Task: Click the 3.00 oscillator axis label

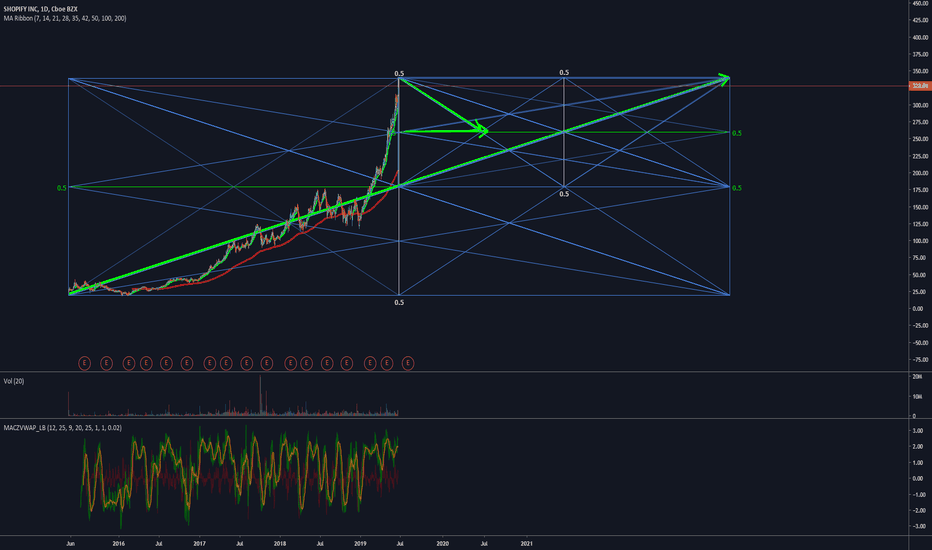Action: click(x=918, y=430)
